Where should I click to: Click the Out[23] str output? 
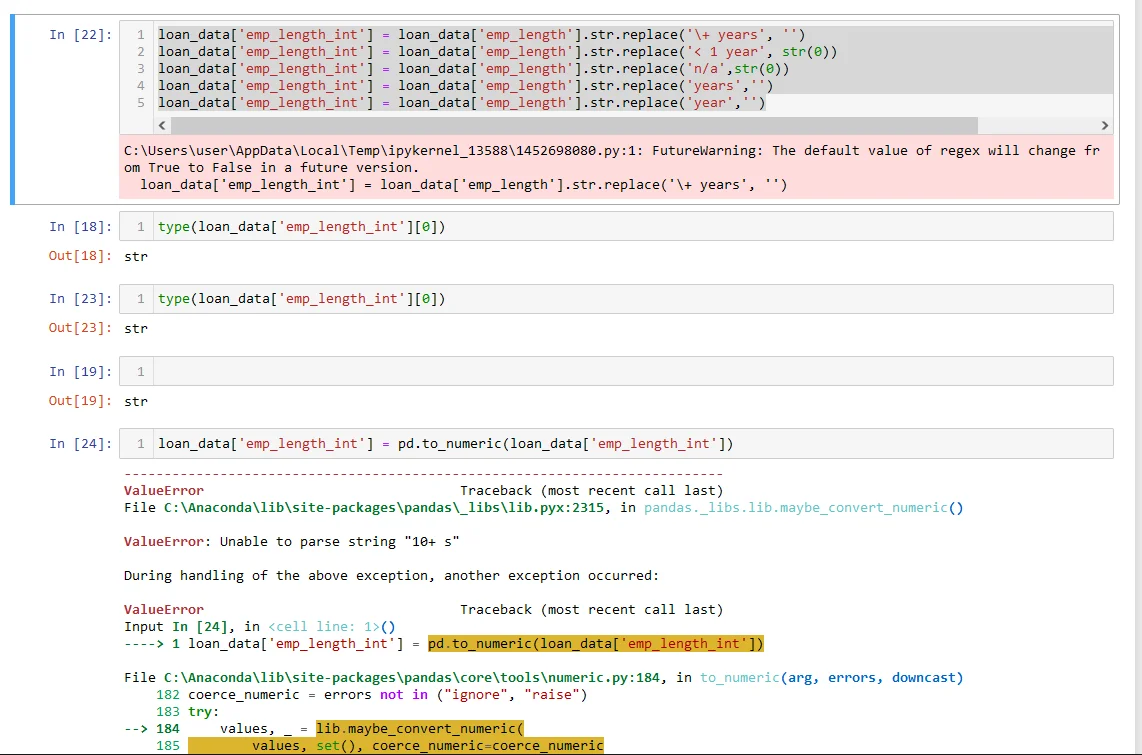(136, 328)
